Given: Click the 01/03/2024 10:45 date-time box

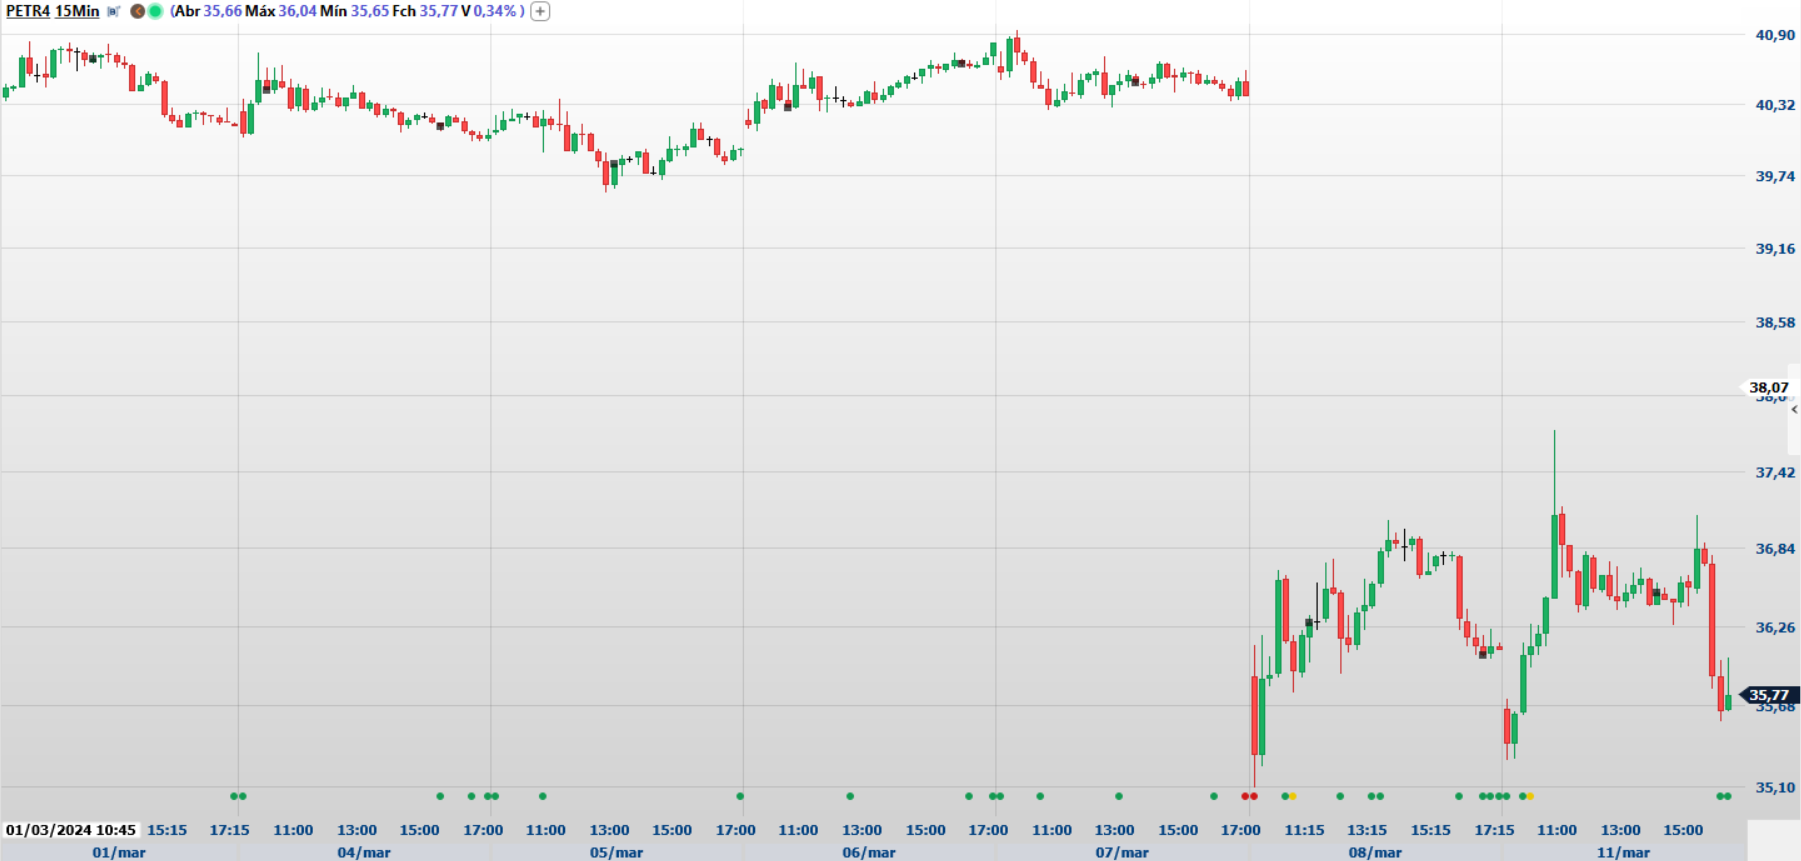Looking at the screenshot, I should pyautogui.click(x=70, y=830).
